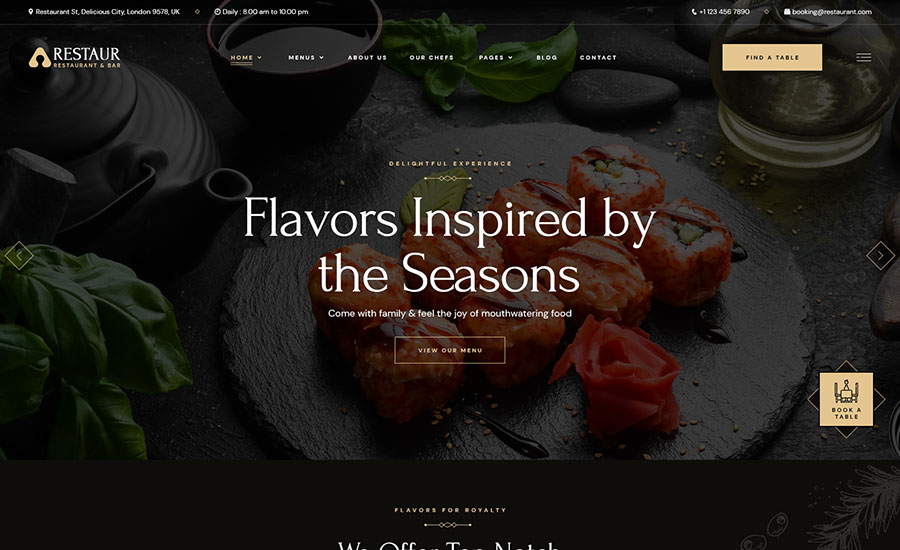The height and width of the screenshot is (550, 900).
Task: Click the Find a Table button
Action: pyautogui.click(x=772, y=57)
